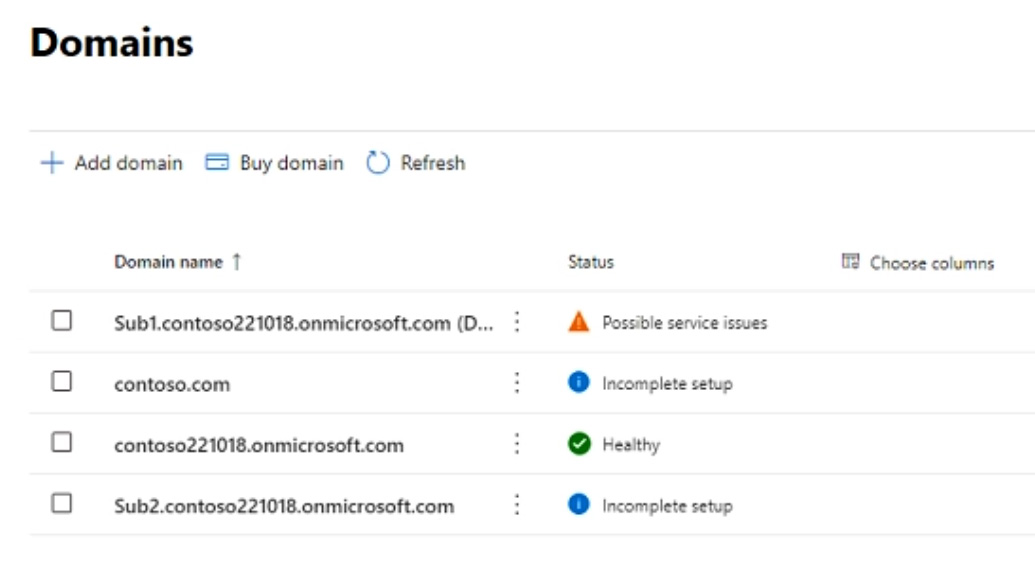1035x562 pixels.
Task: Open the Sub2.contoso221018.onmicrosoft.com domain
Action: pos(284,506)
